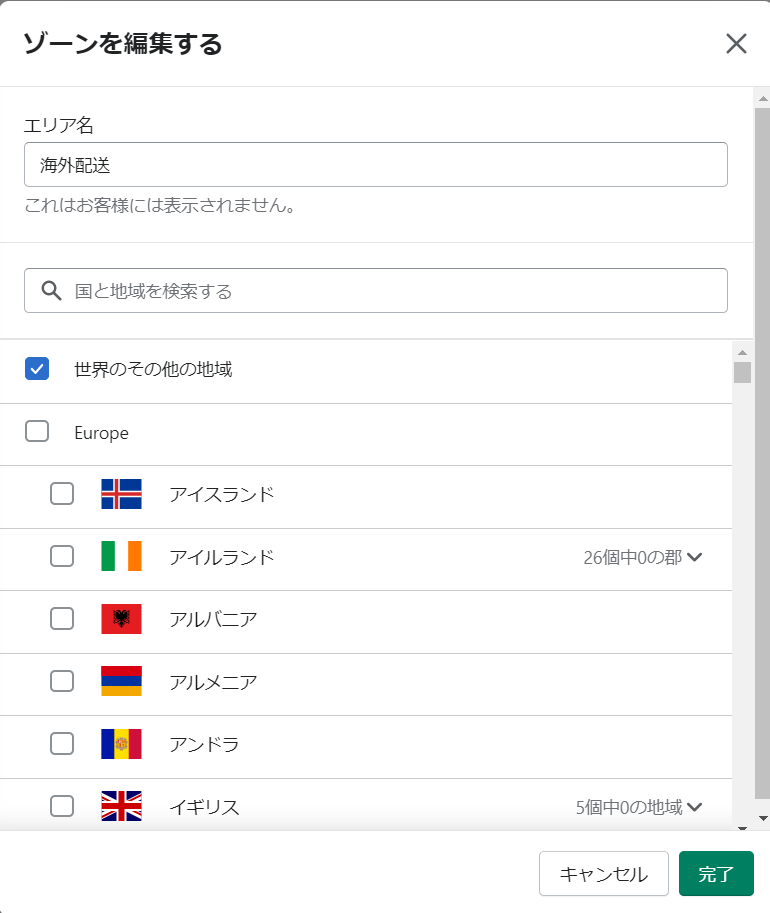Click the country and region search field

pyautogui.click(x=376, y=291)
